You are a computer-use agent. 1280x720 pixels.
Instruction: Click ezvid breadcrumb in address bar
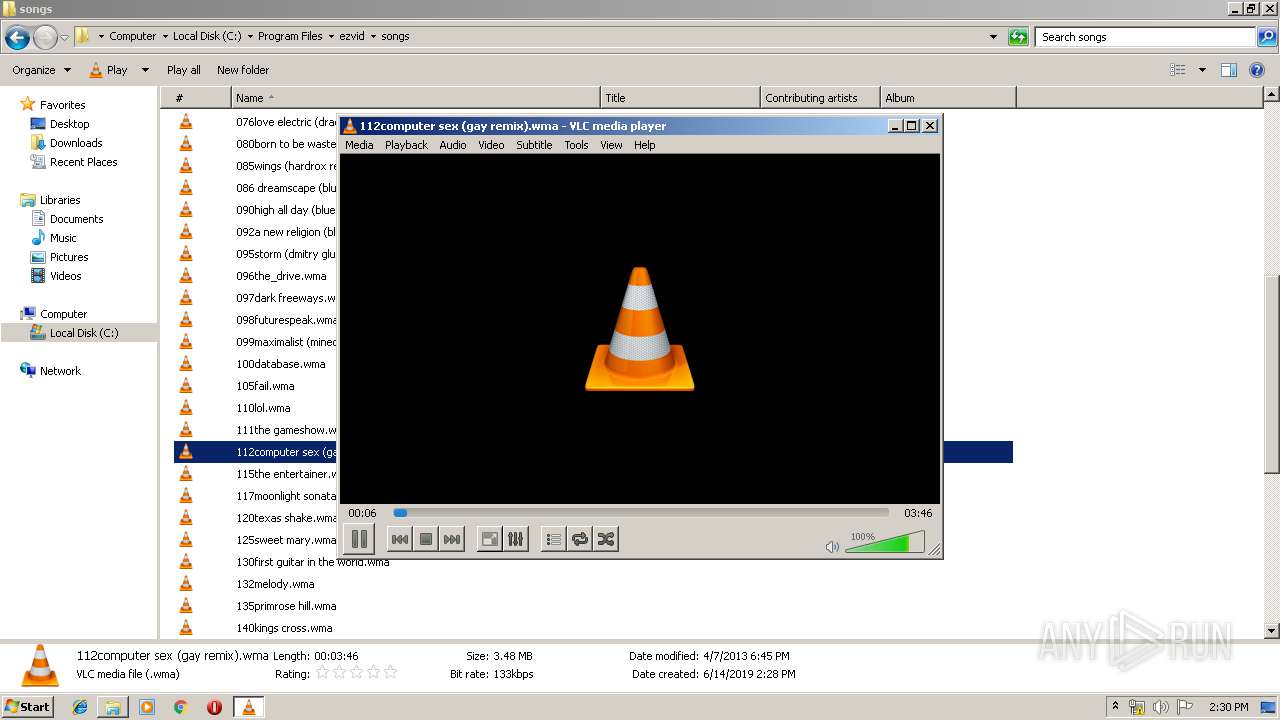click(353, 36)
